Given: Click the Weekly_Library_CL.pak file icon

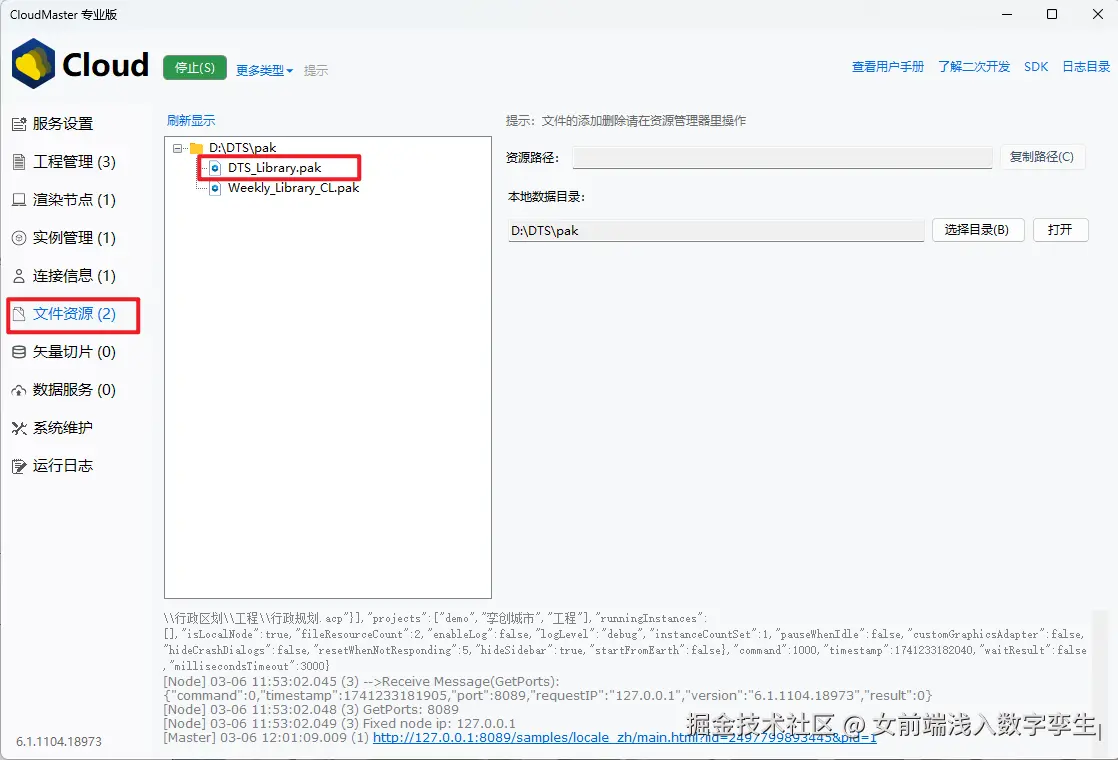Looking at the screenshot, I should (x=215, y=188).
